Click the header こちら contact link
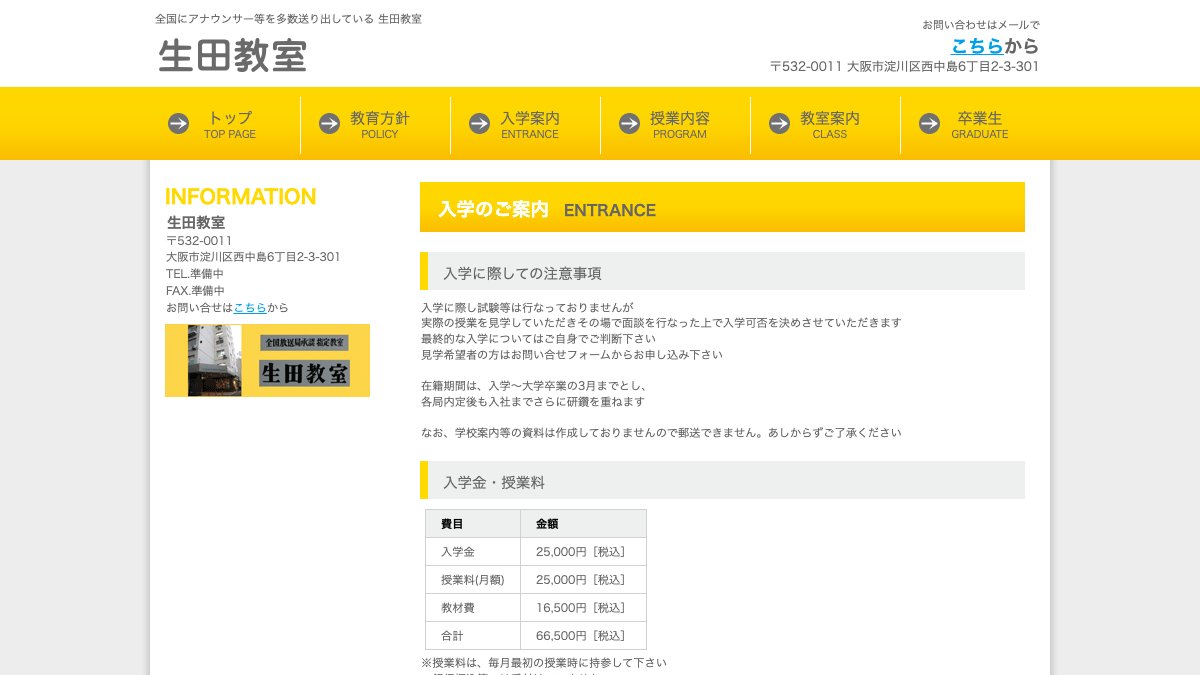 (977, 45)
